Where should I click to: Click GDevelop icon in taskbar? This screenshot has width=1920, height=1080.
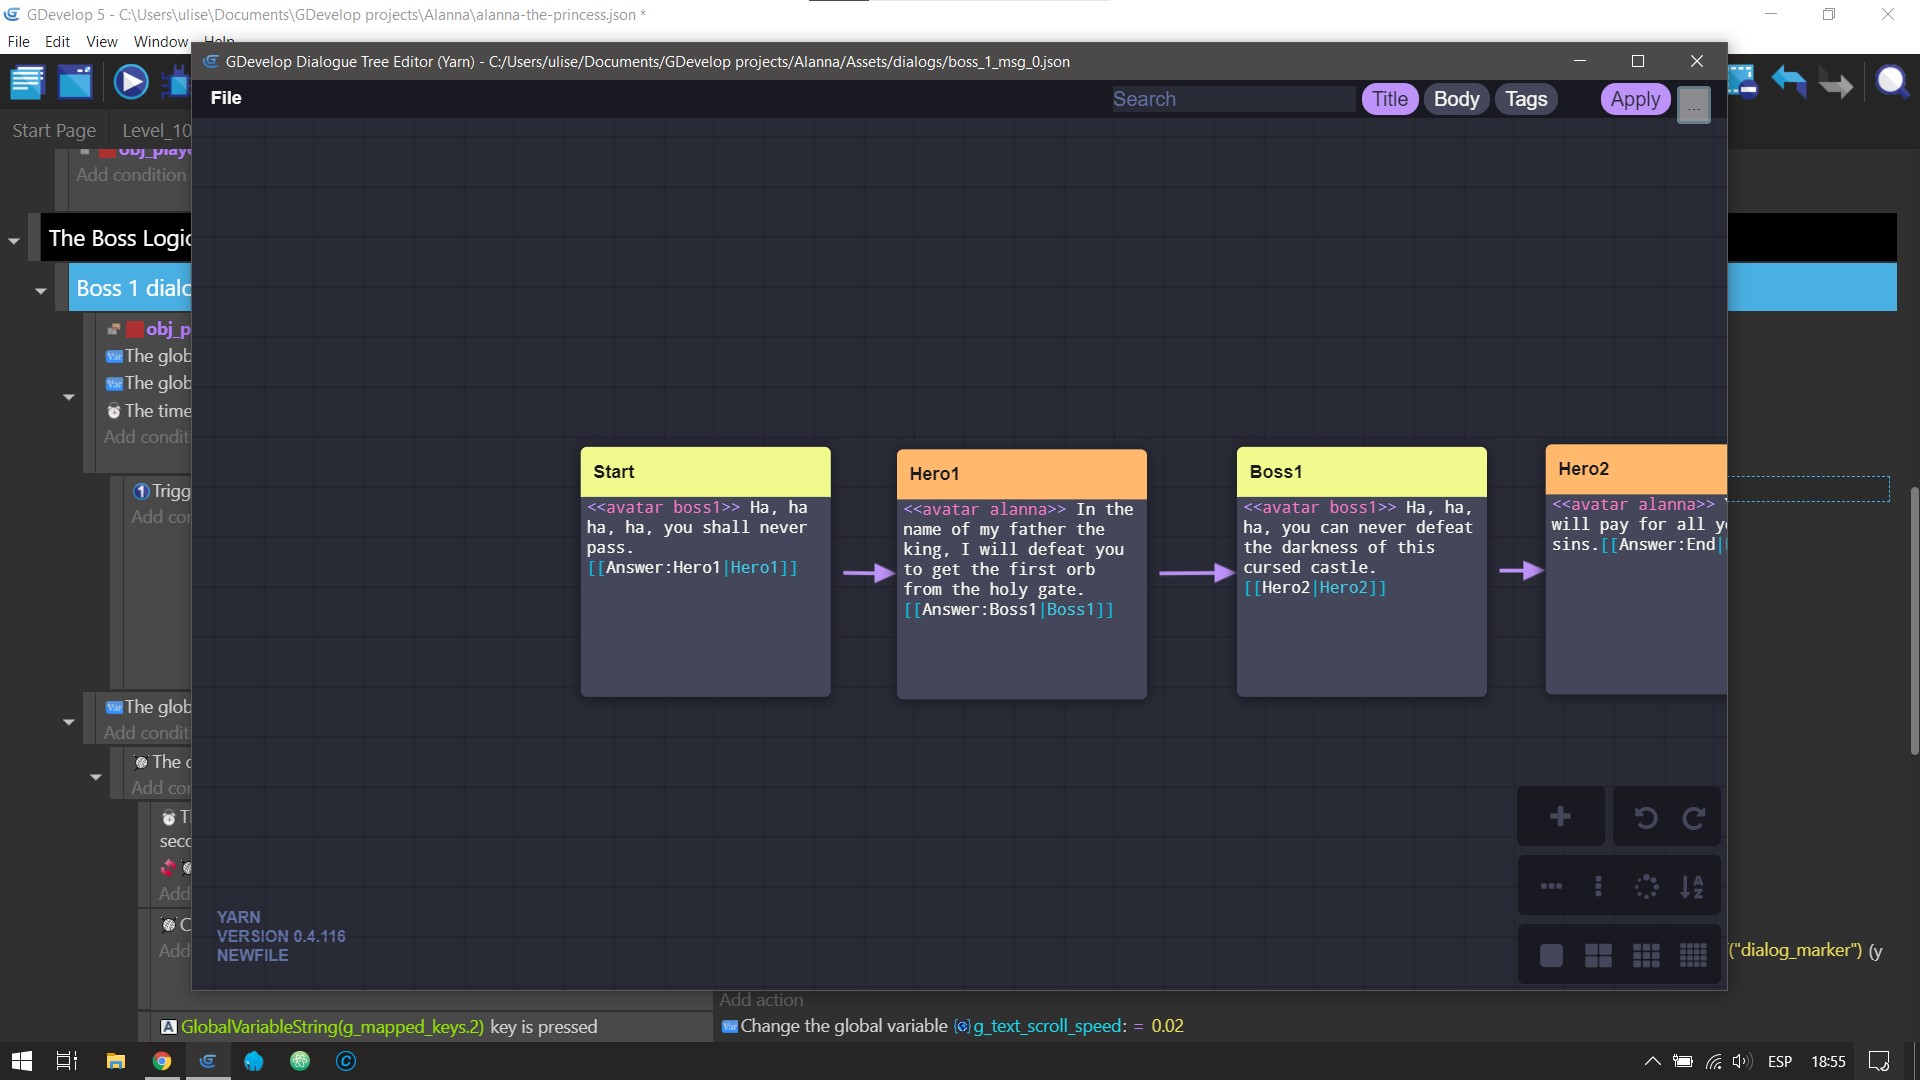pos(207,1061)
